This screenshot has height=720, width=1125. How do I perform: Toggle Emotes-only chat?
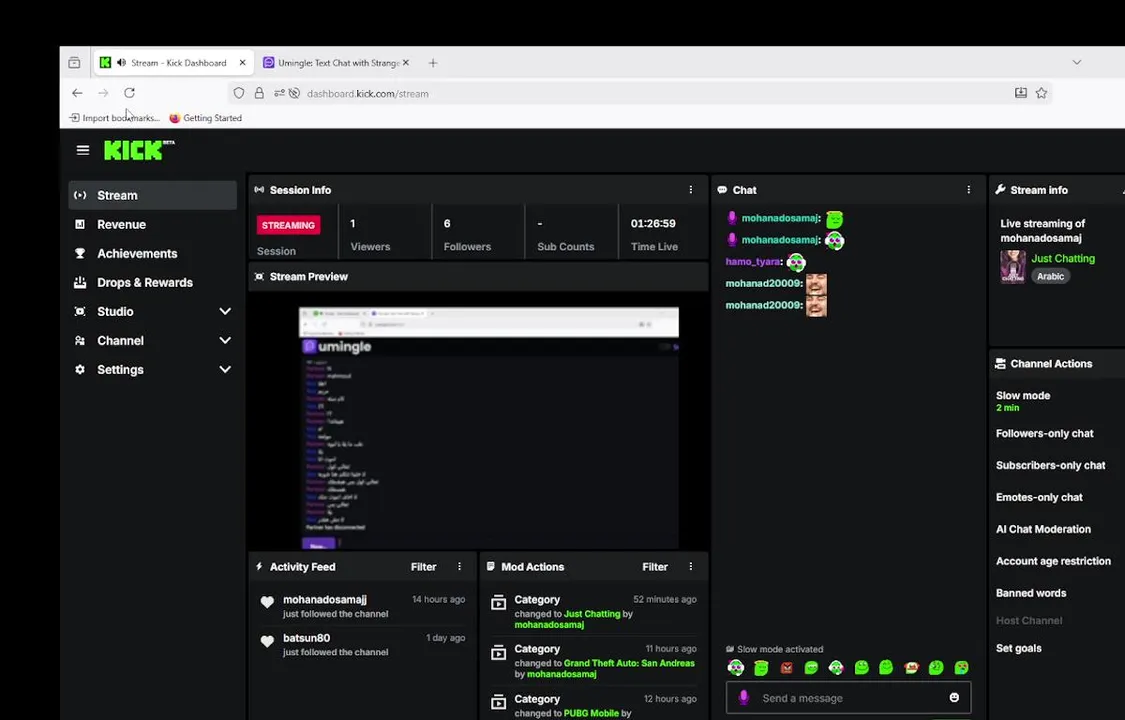pyautogui.click(x=1039, y=497)
